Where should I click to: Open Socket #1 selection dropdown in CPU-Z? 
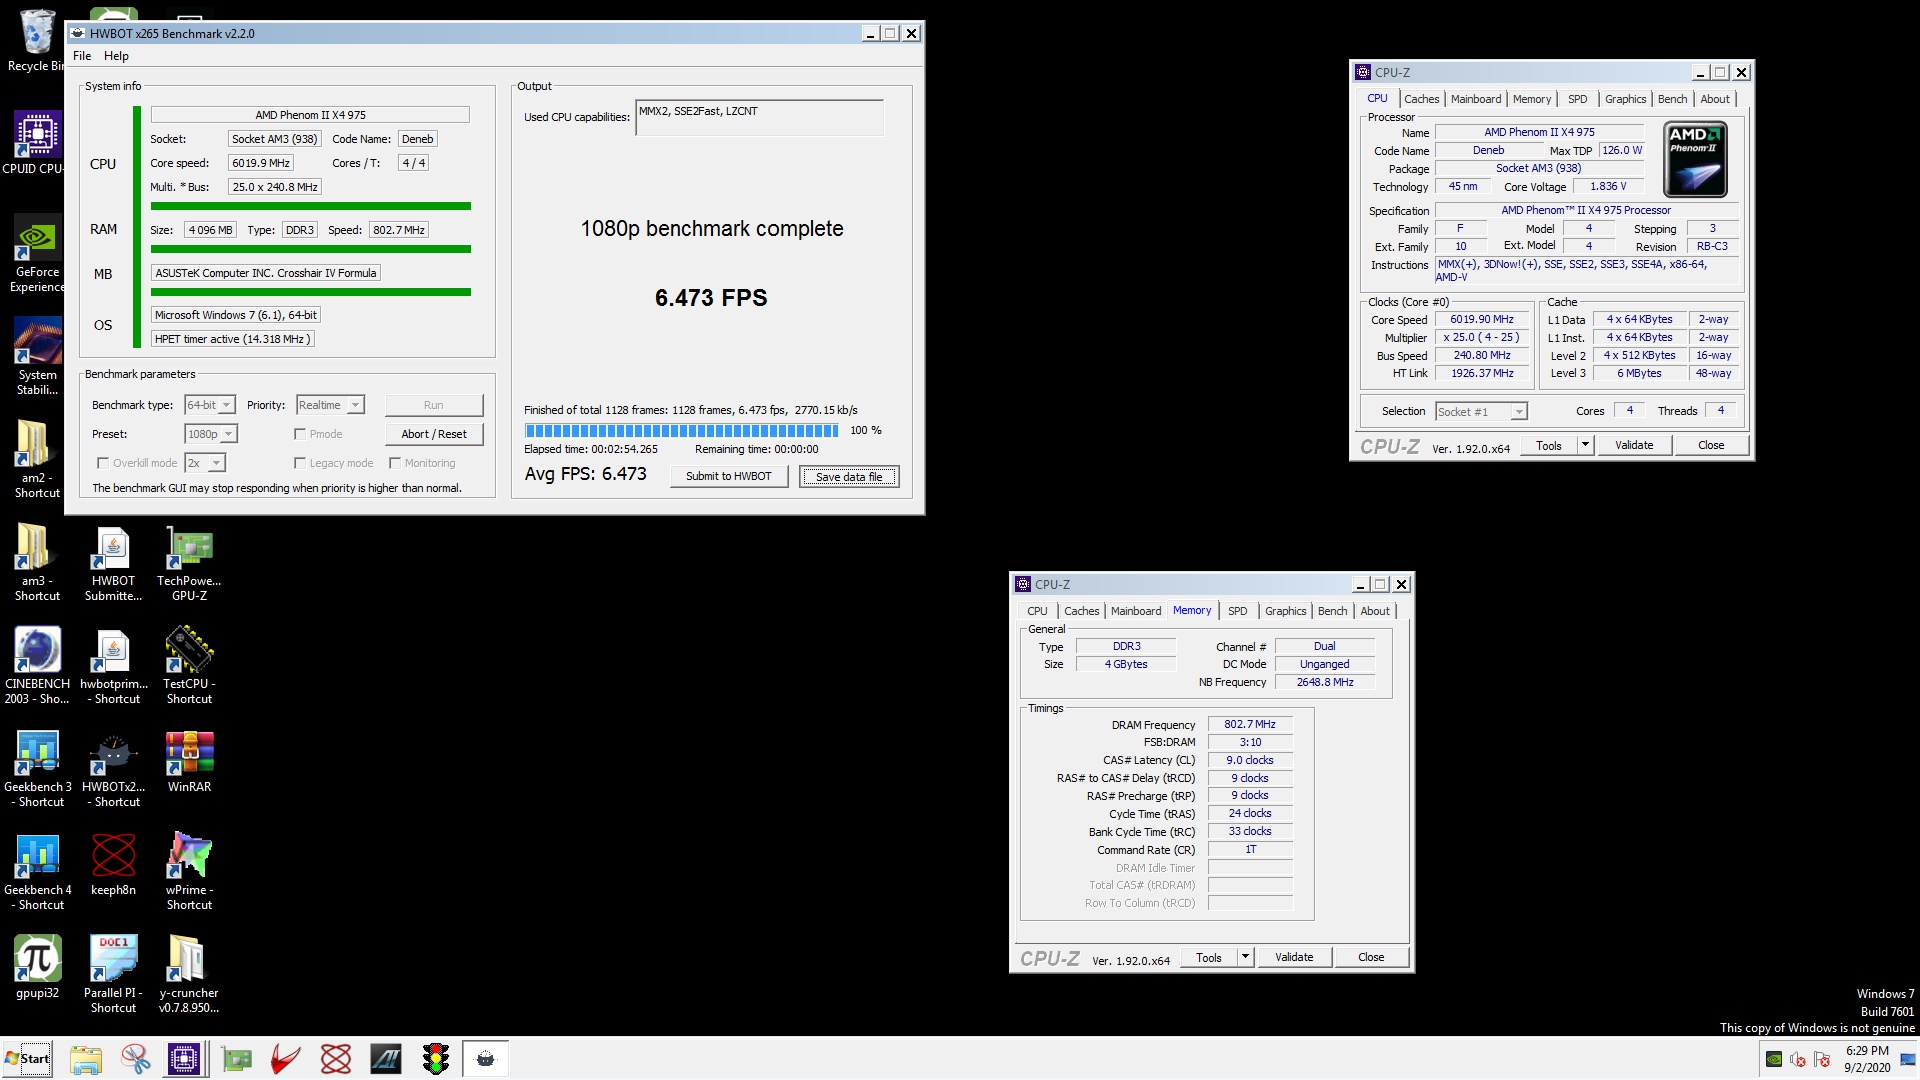(1481, 411)
